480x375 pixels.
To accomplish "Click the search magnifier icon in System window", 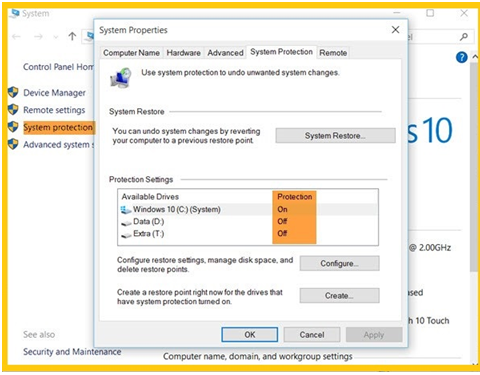I will coord(464,37).
